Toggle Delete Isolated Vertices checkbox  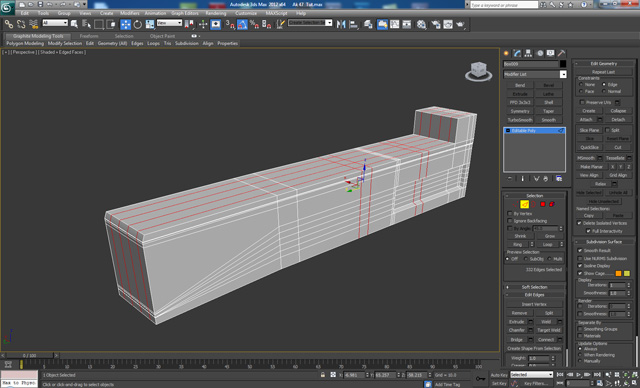pyautogui.click(x=579, y=223)
